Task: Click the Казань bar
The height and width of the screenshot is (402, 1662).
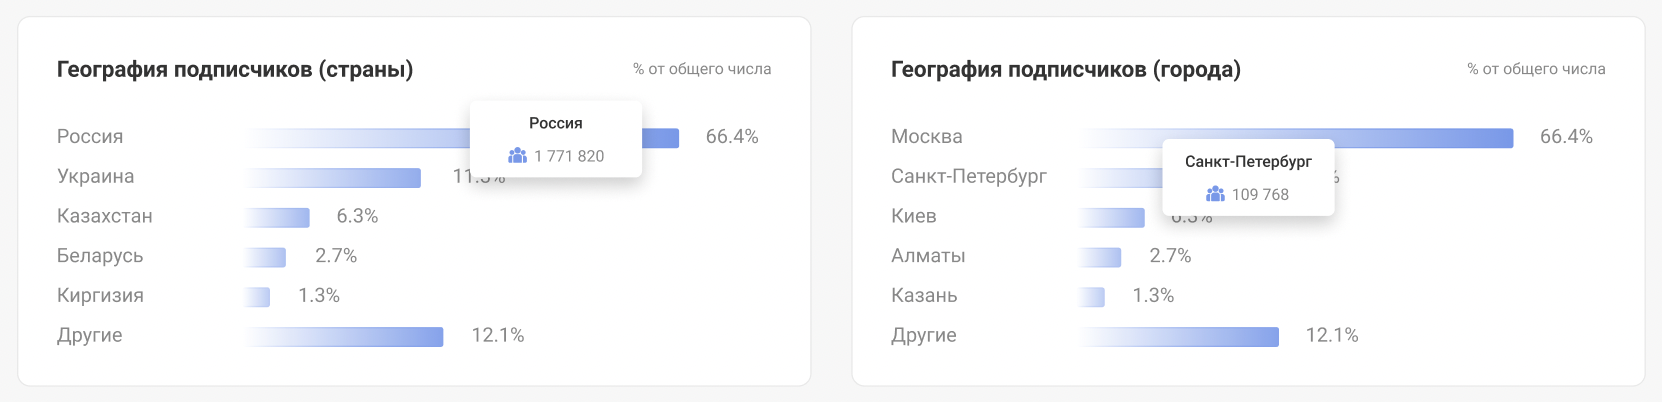Action: pos(1092,297)
